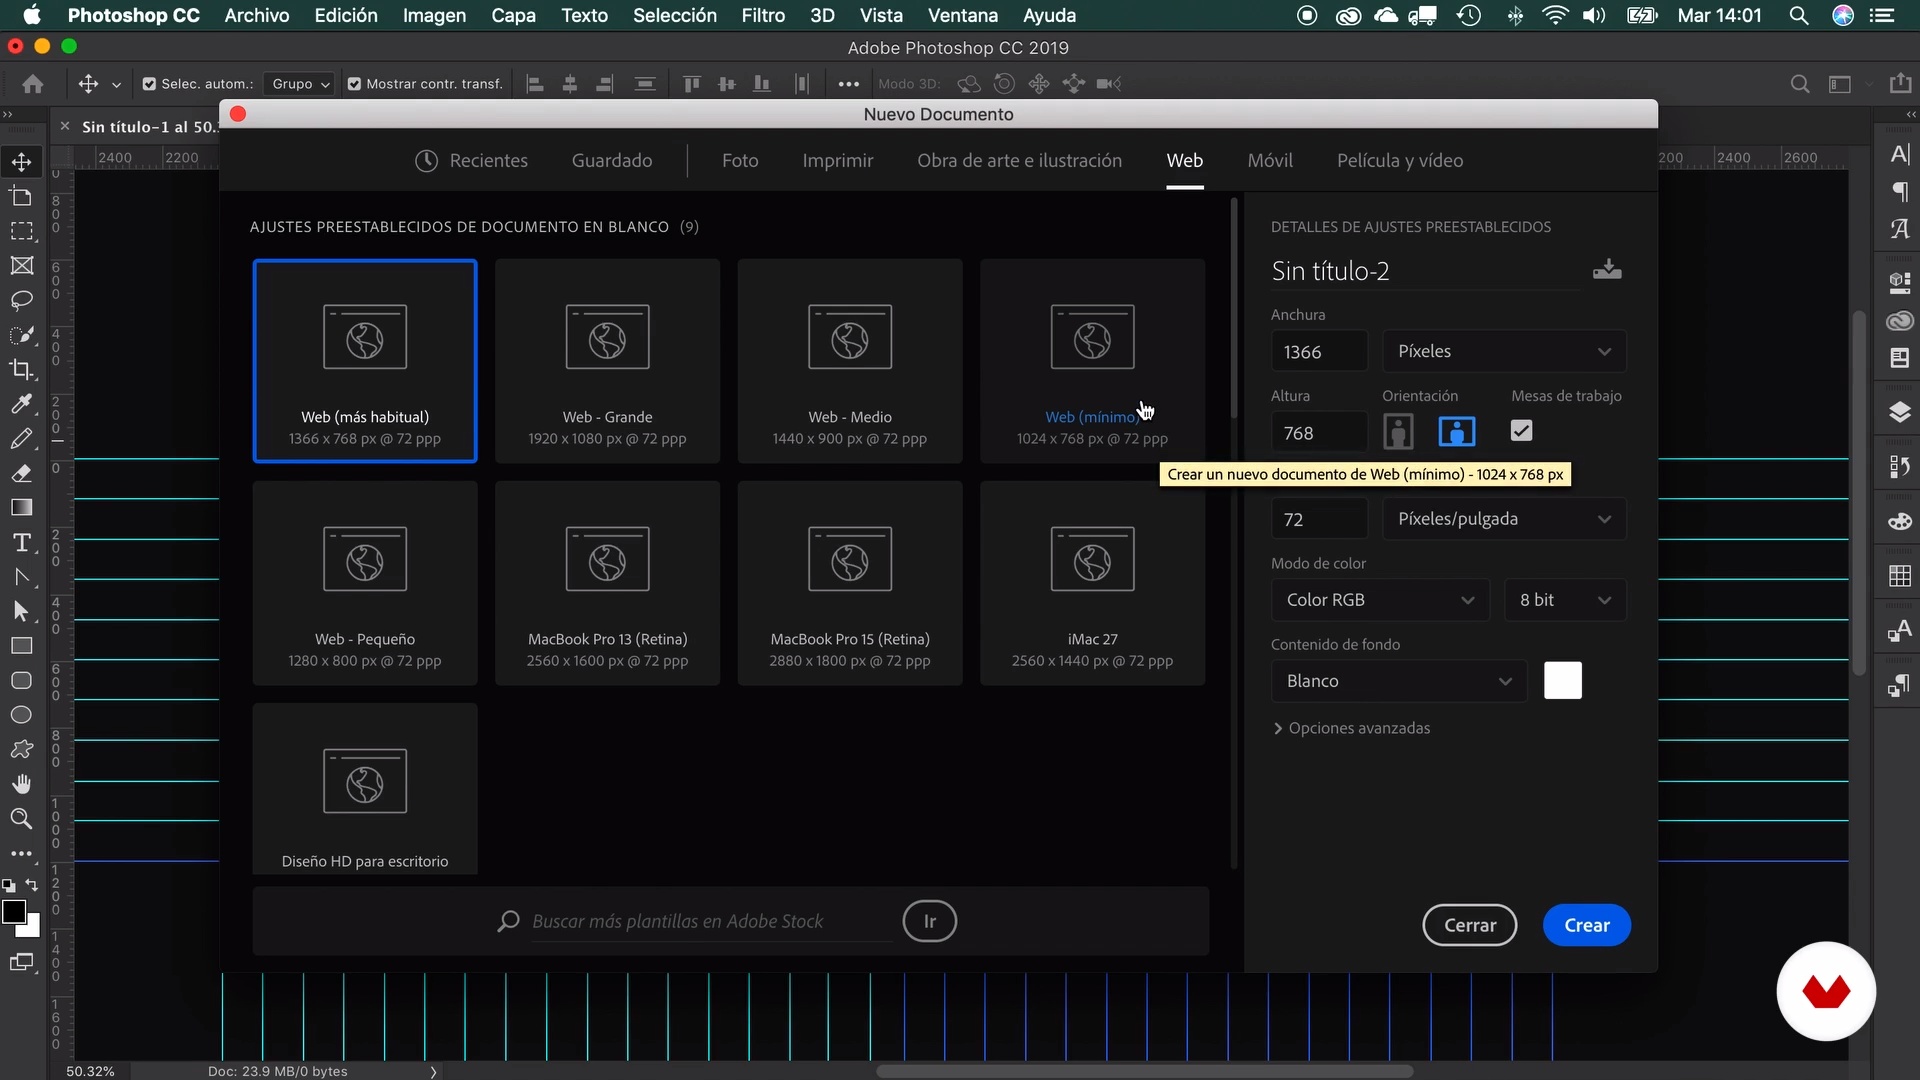Screen dimensions: 1920x1080
Task: Select the Eraser tool
Action: [x=21, y=473]
